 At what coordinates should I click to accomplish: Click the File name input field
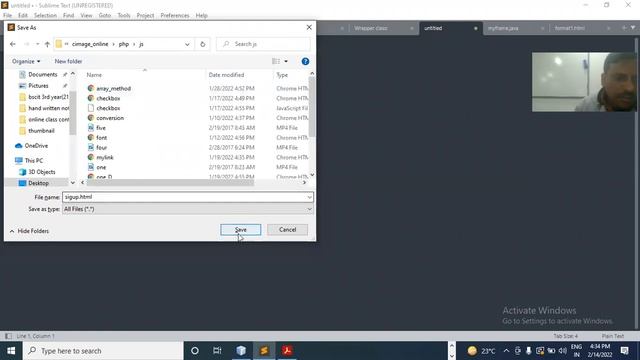[x=185, y=197]
